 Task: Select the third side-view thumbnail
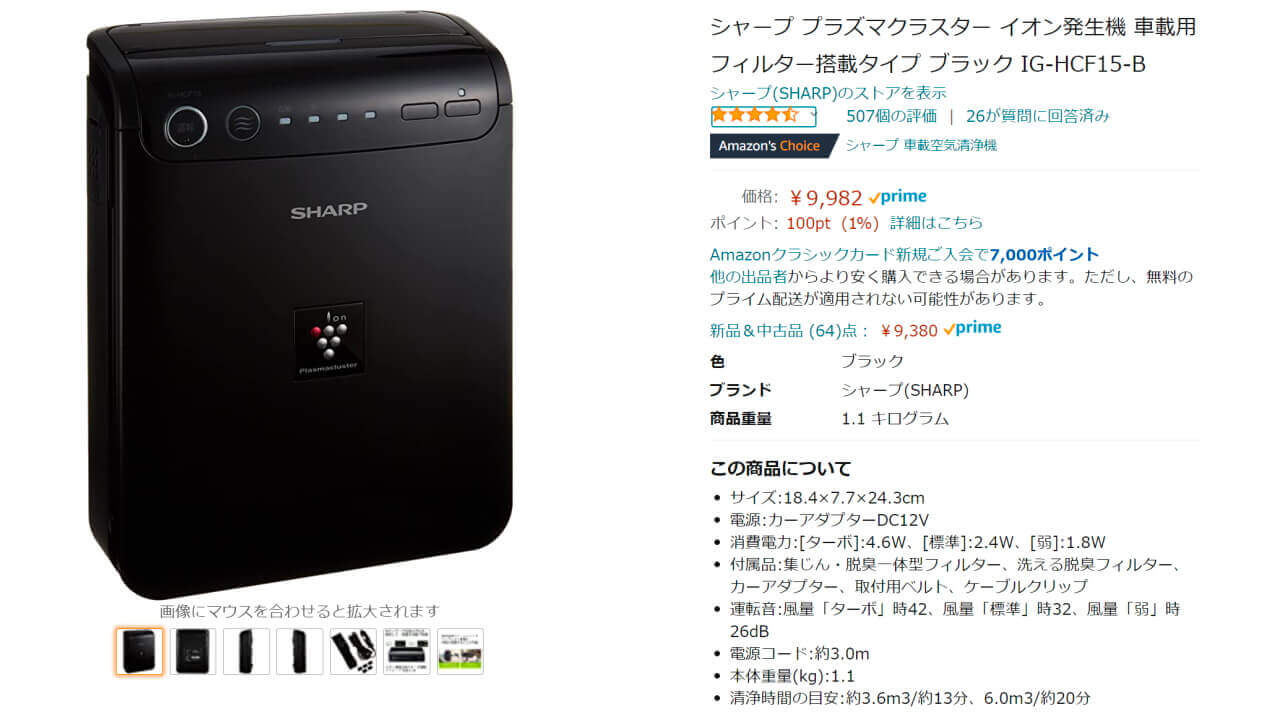pyautogui.click(x=246, y=651)
